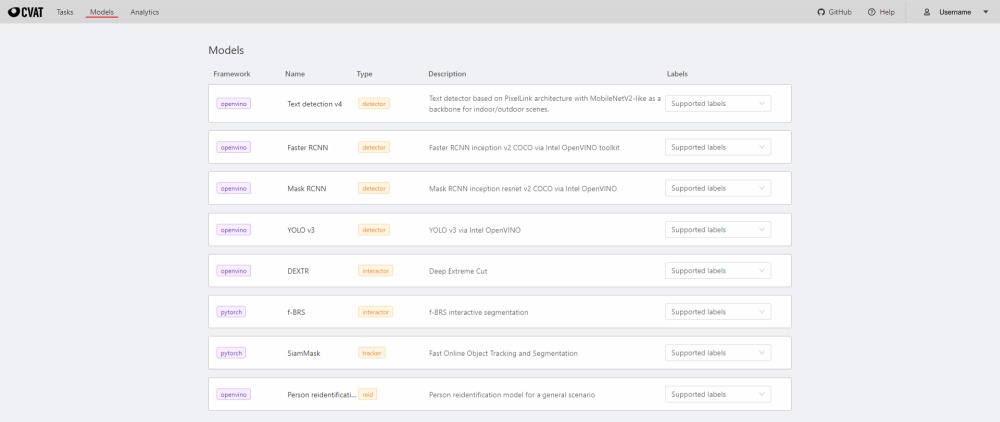Expand Supported labels for Faster RCNN
This screenshot has width=1000, height=422.
[717, 147]
